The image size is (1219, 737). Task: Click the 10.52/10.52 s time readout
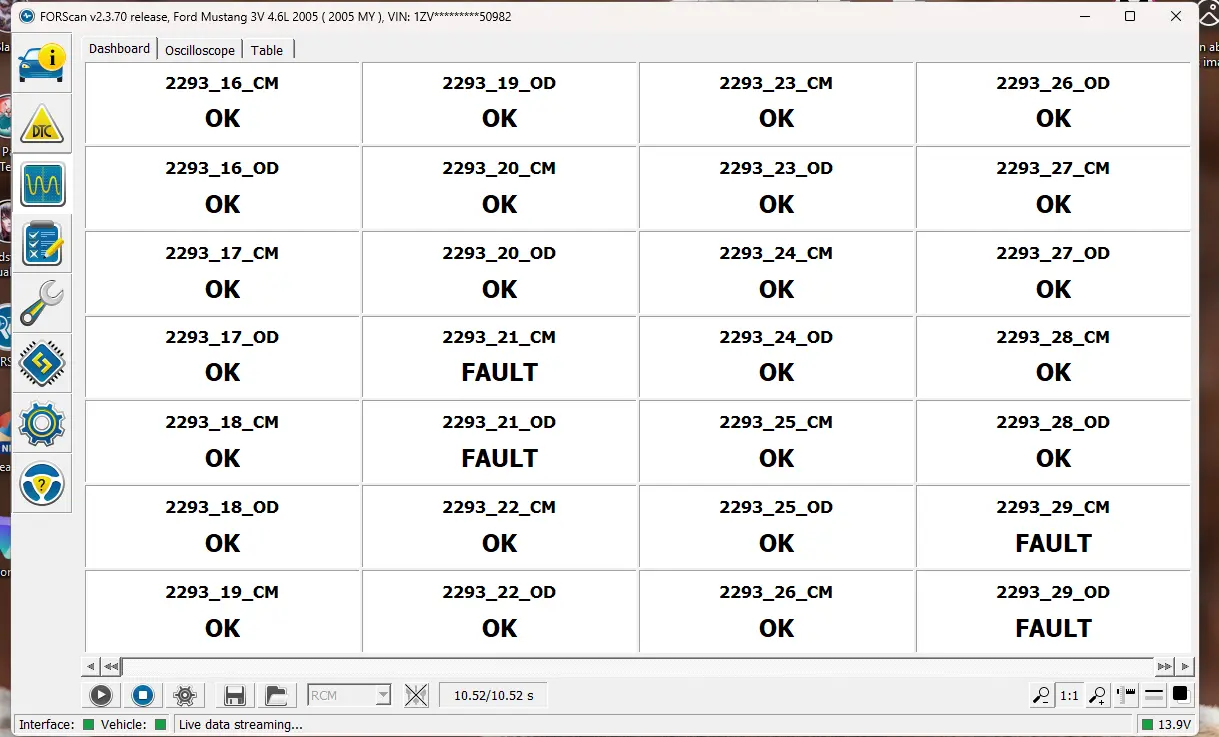[x=494, y=695]
